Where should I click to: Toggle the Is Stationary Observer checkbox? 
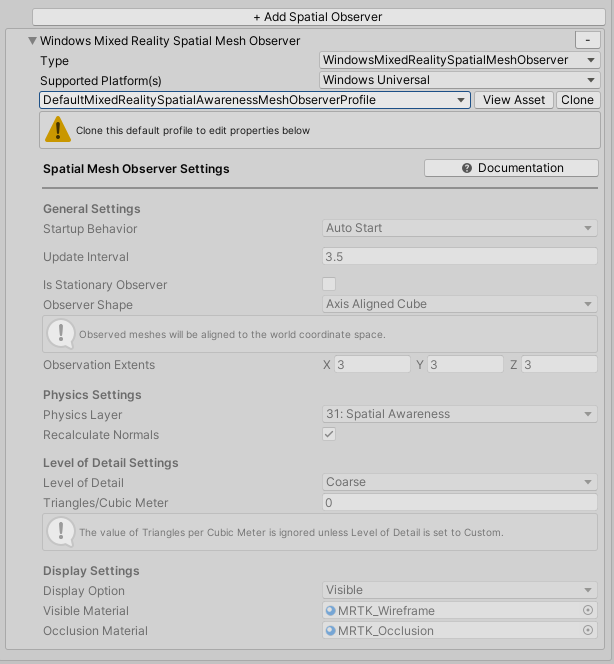coord(329,284)
